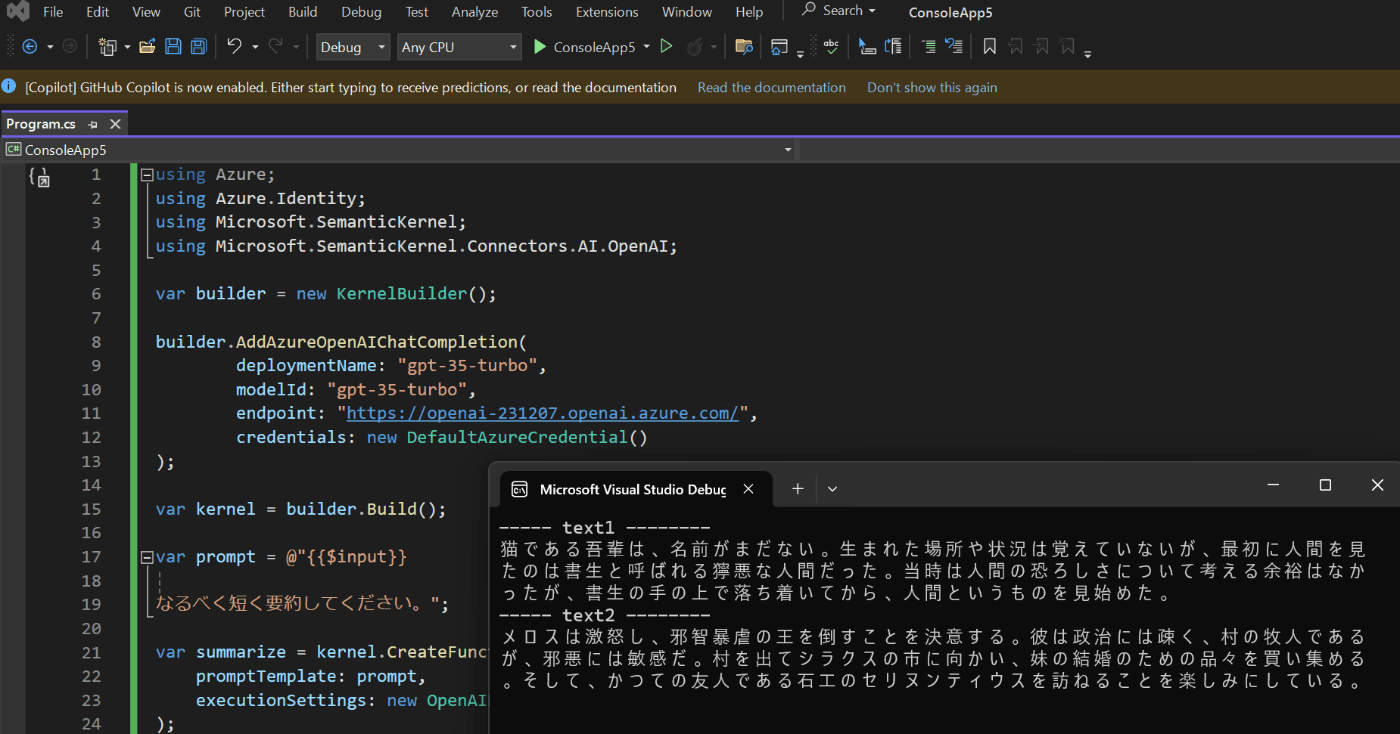Click the Visual Studio logo icon
The image size is (1400, 734).
17,12
